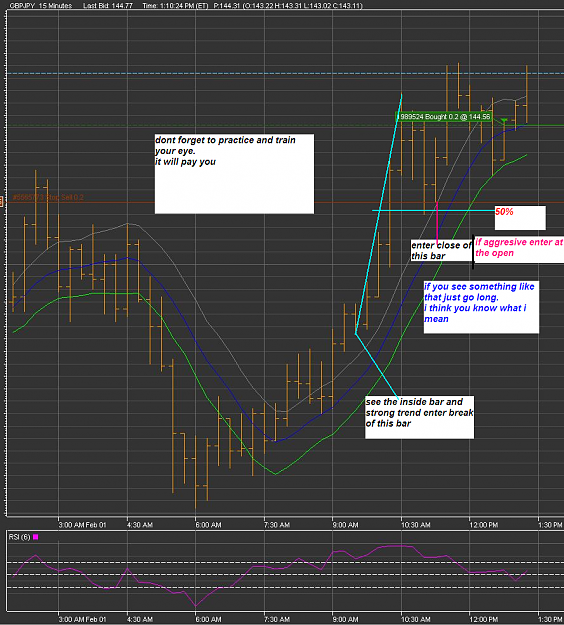The width and height of the screenshot is (564, 625).
Task: Select the 'Stop Sell 0.2' order label
Action: pos(48,197)
